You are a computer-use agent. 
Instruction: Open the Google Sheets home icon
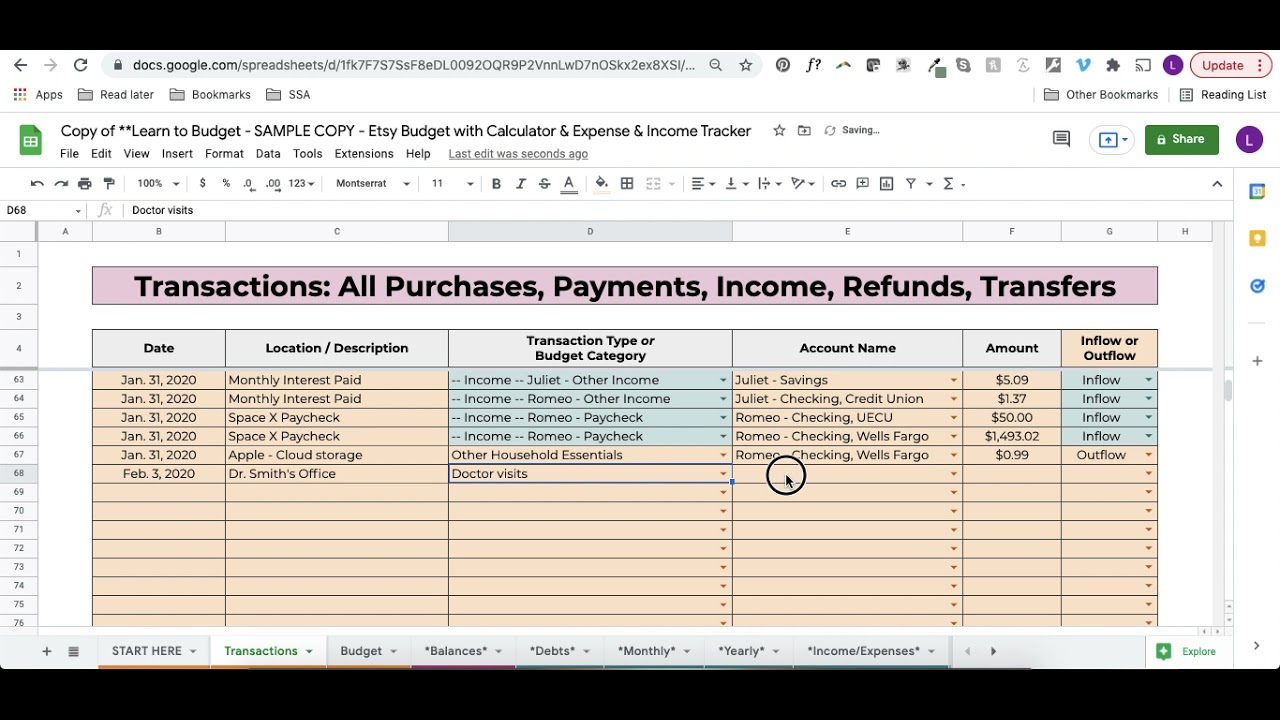[30, 140]
